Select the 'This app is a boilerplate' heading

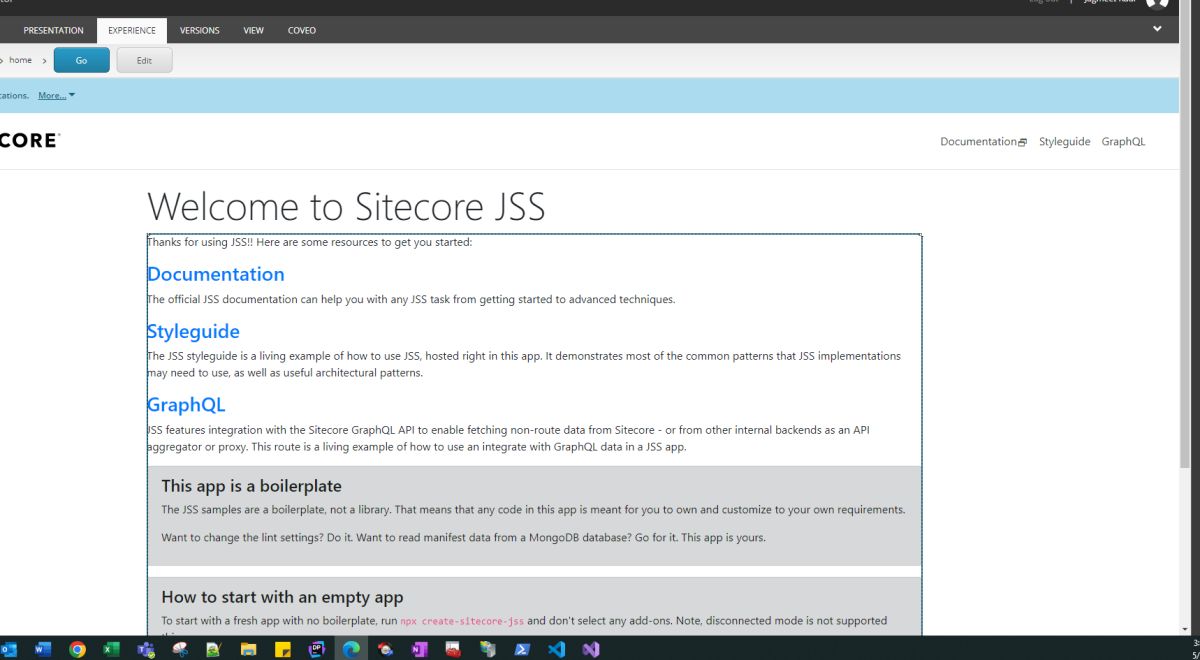click(x=252, y=486)
